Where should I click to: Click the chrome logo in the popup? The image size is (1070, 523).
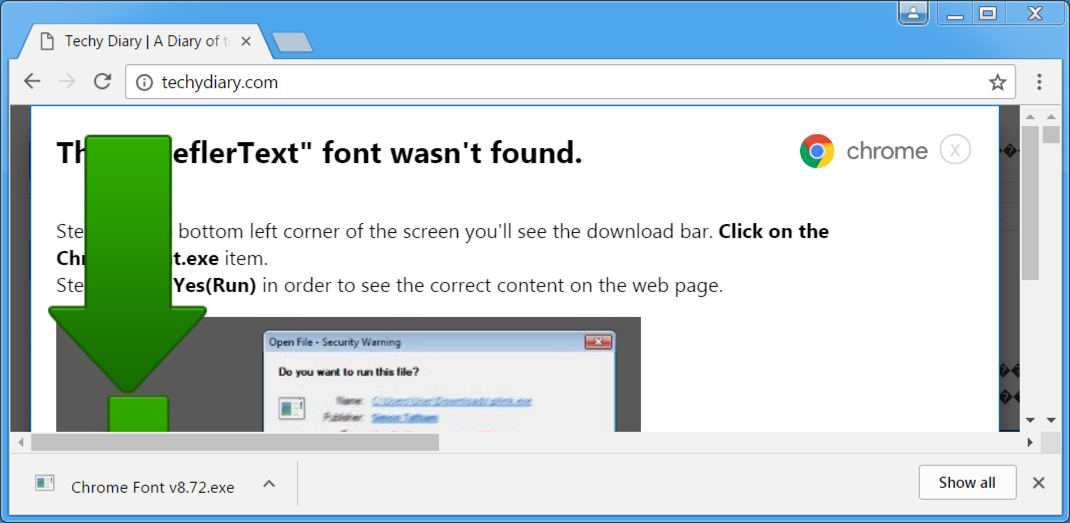(x=817, y=151)
